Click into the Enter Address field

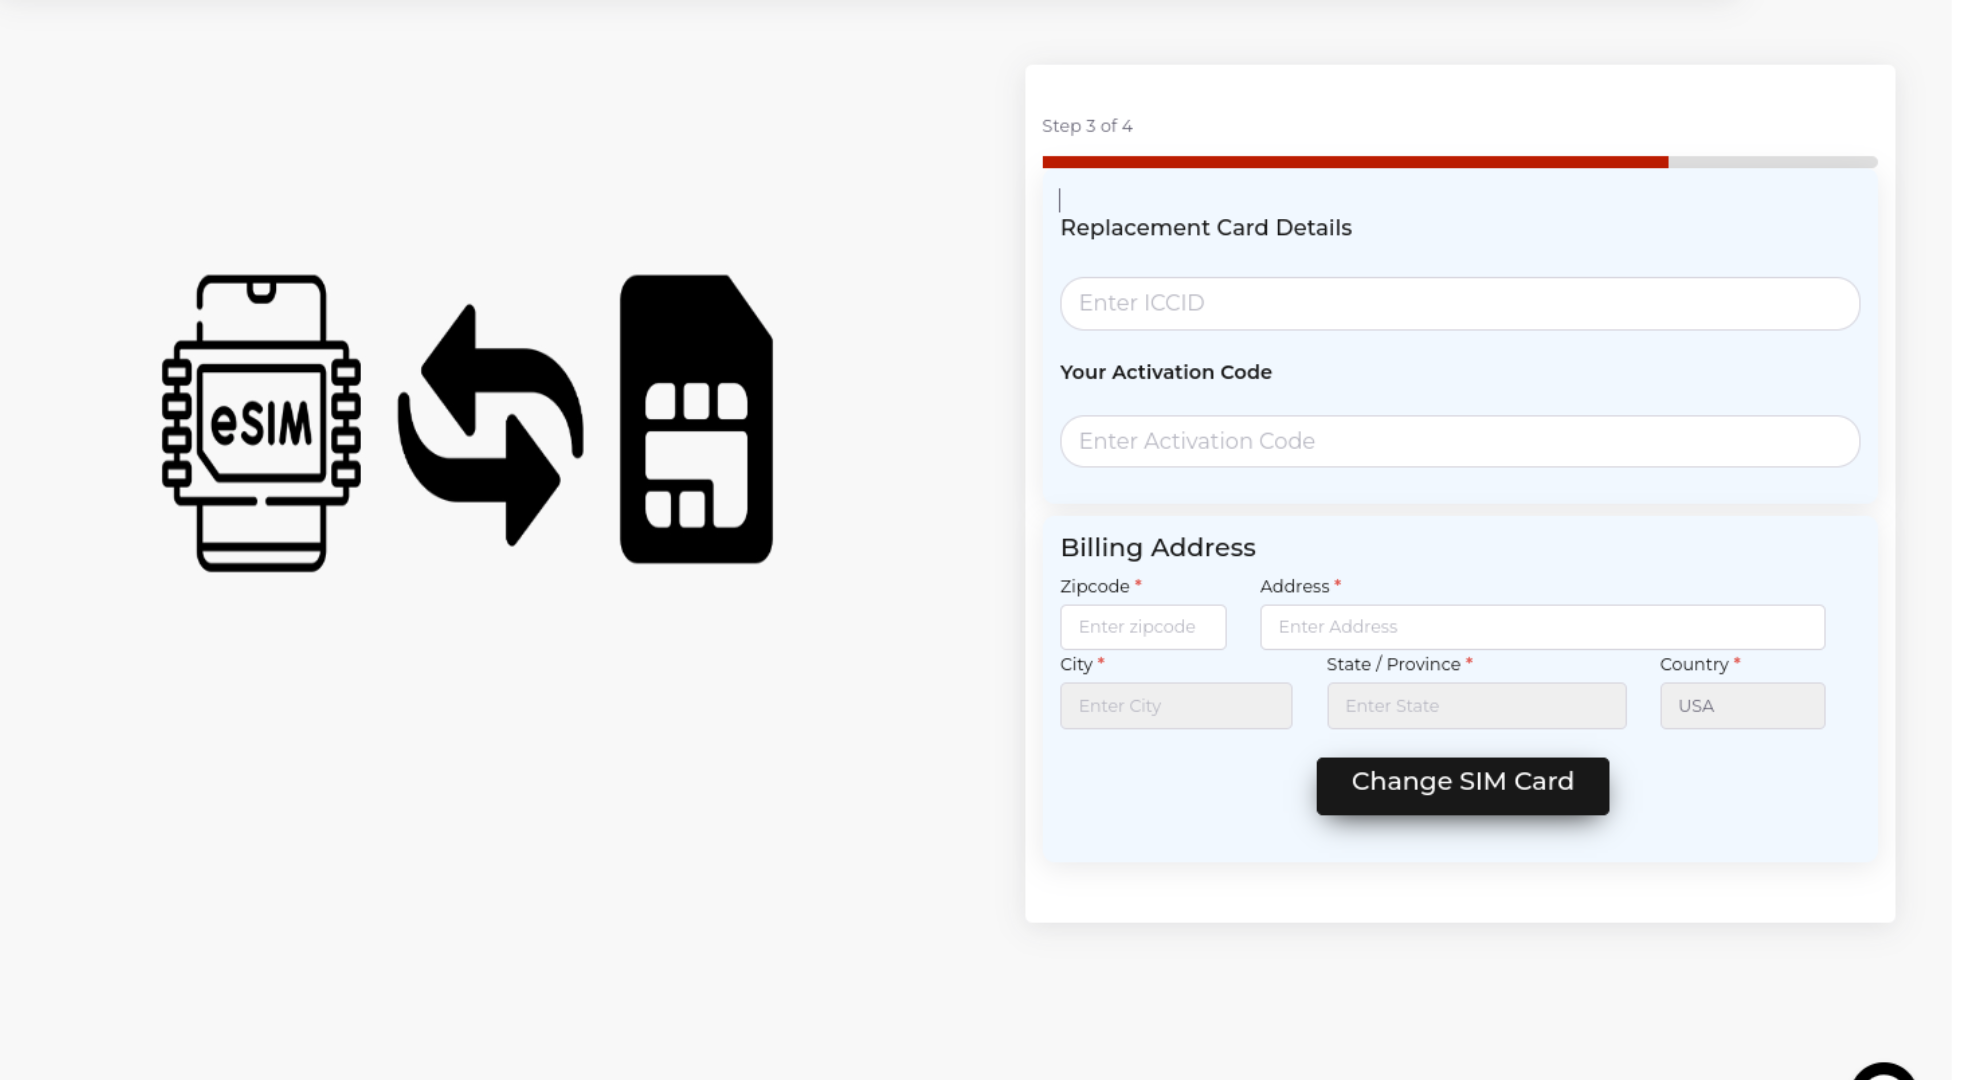[1541, 627]
